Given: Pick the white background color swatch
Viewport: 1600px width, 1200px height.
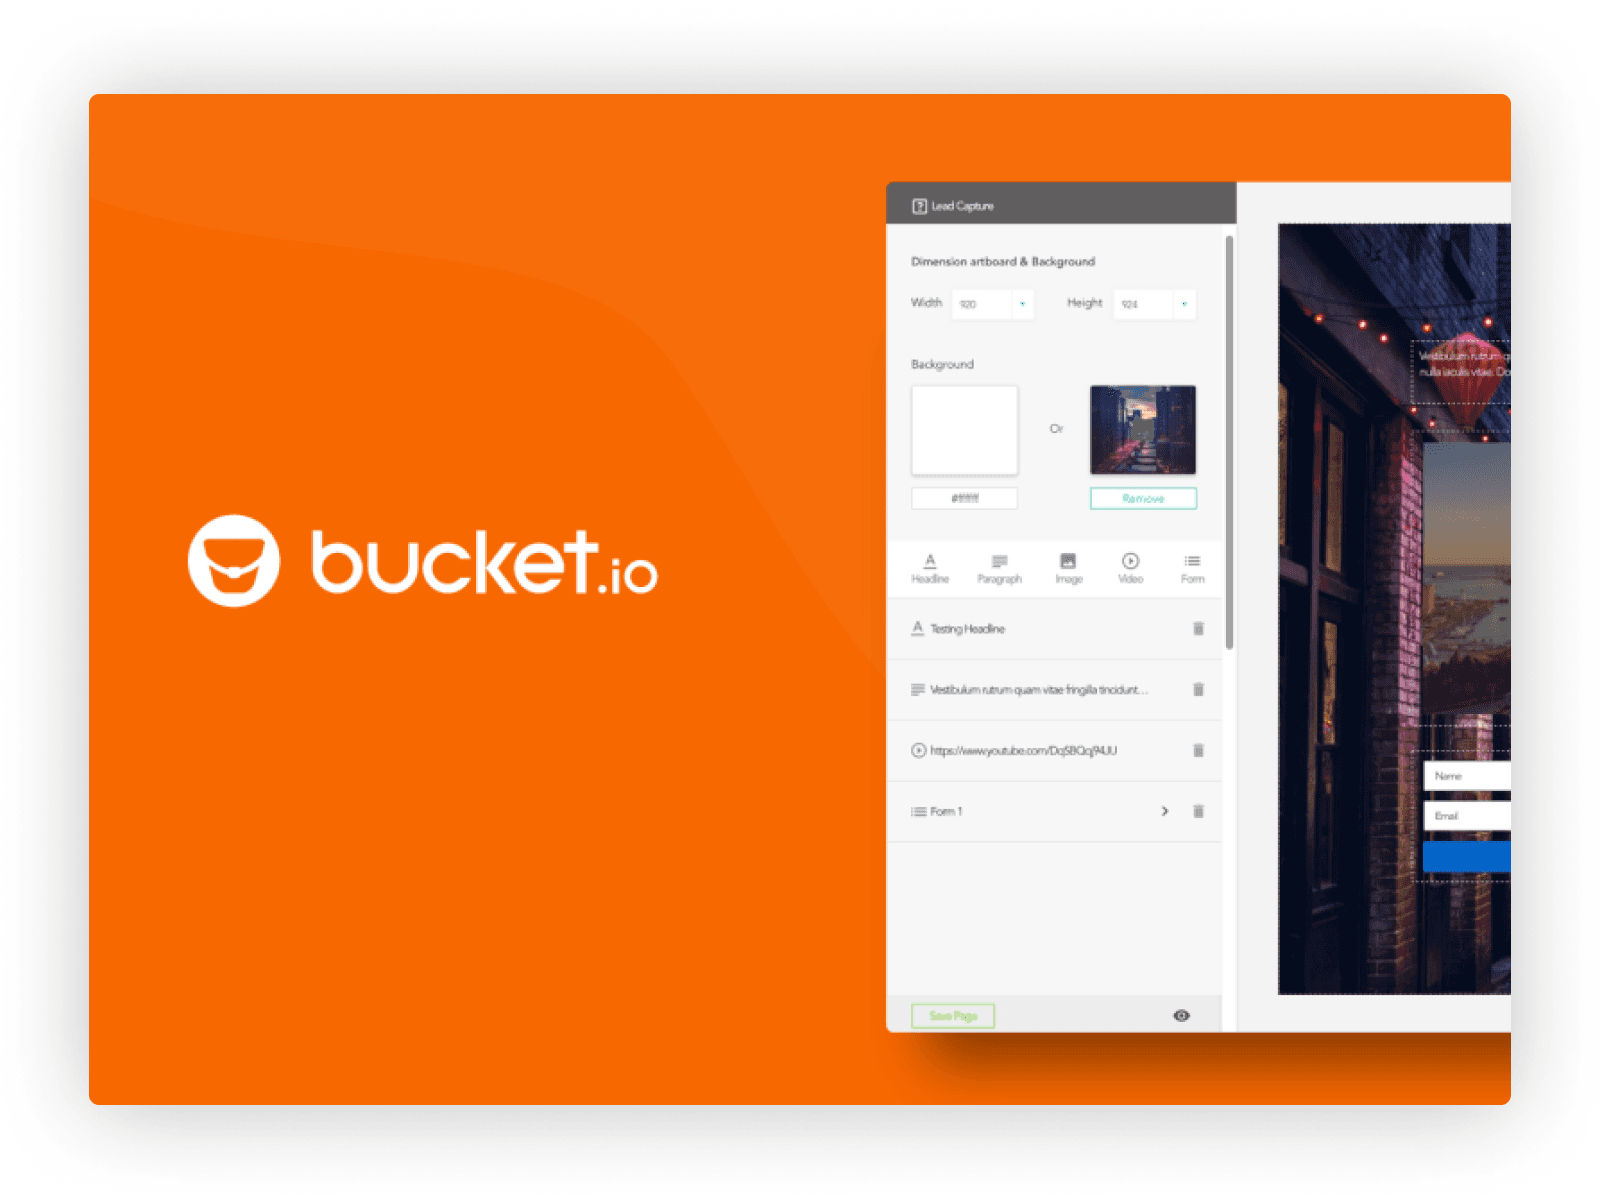Looking at the screenshot, I should click(964, 430).
